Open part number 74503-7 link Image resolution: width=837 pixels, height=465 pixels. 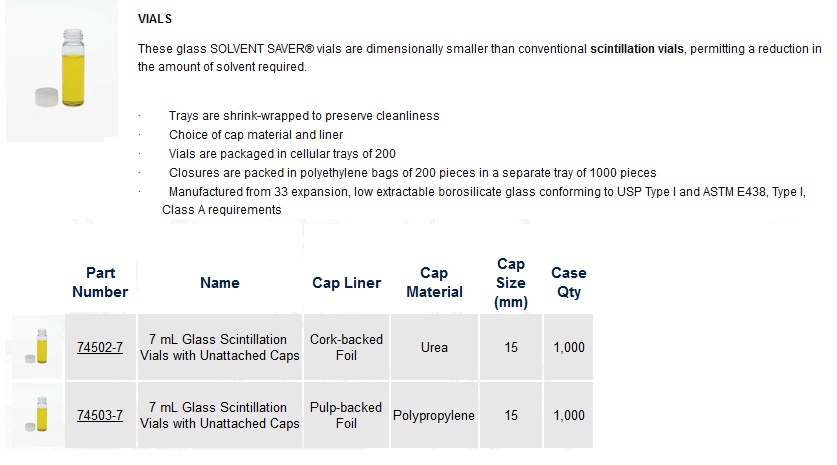100,415
